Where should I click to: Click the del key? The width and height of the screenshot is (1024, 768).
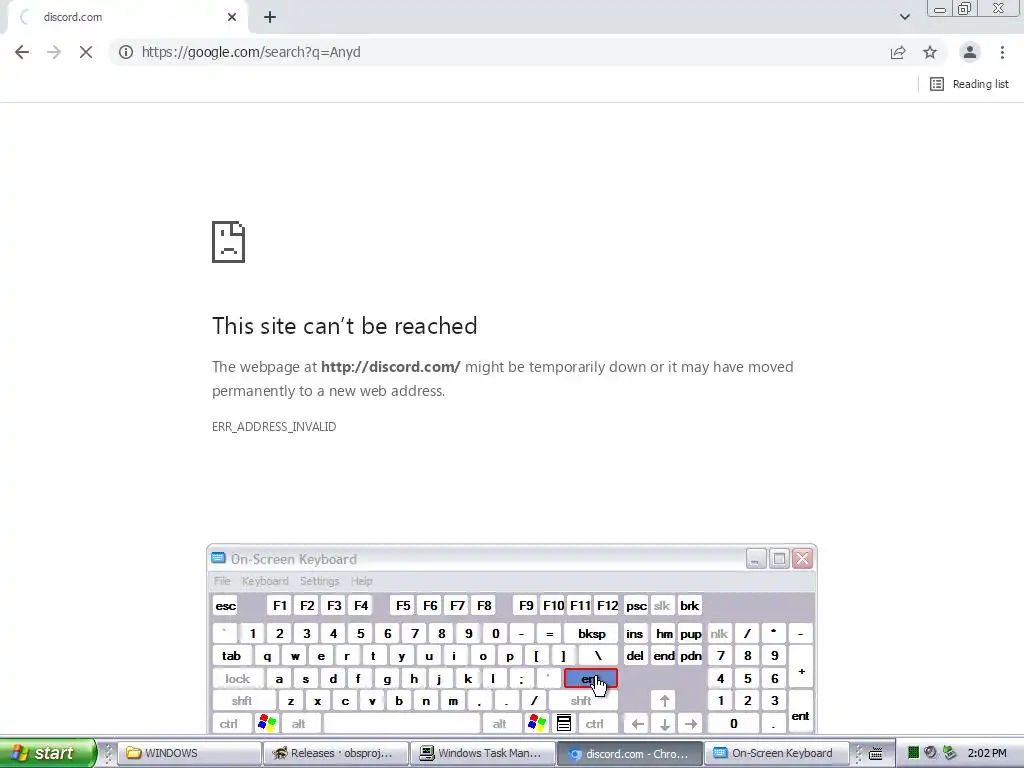(635, 656)
